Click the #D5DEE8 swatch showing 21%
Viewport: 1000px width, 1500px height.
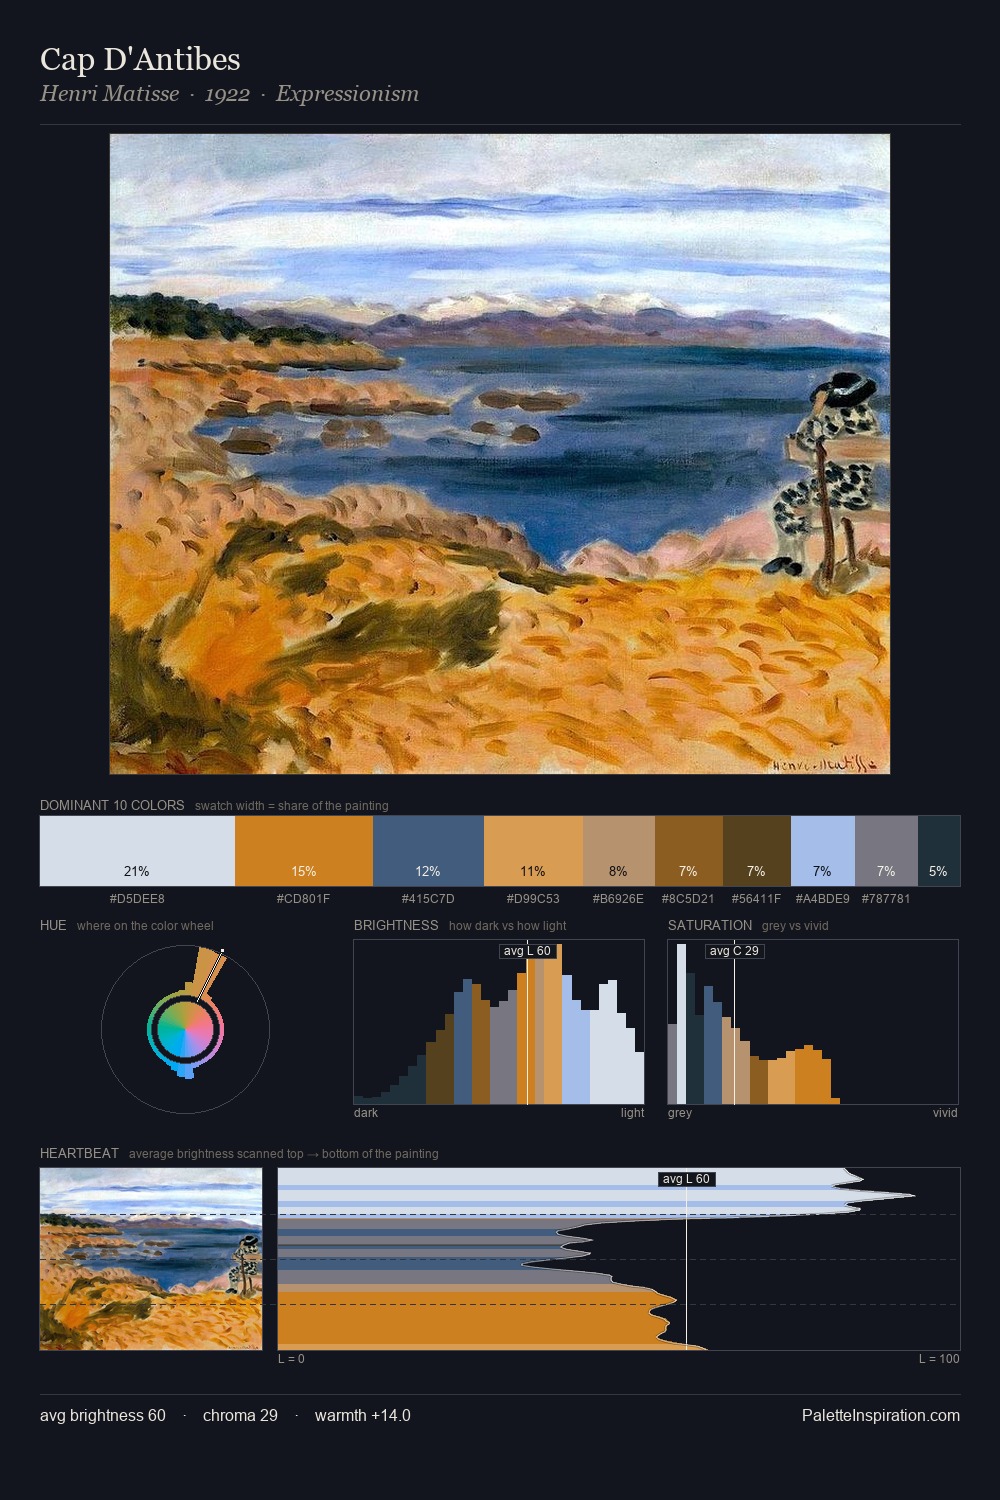click(x=137, y=851)
